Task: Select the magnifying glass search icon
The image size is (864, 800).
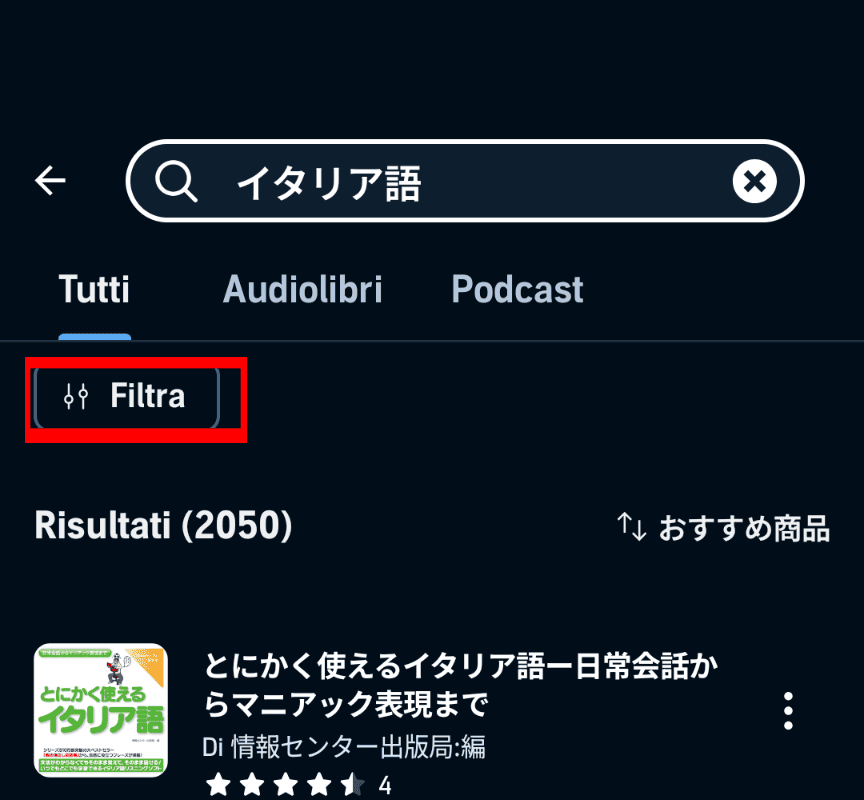Action: click(176, 181)
